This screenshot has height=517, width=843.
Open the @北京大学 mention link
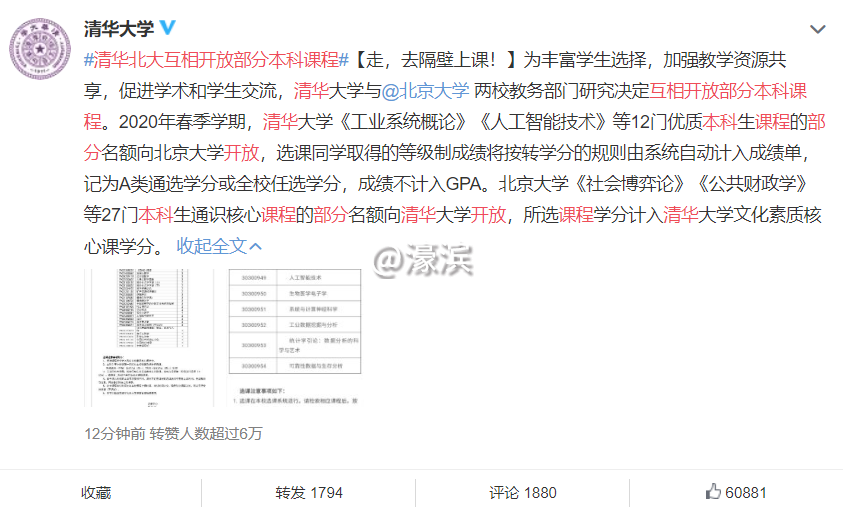(x=426, y=91)
